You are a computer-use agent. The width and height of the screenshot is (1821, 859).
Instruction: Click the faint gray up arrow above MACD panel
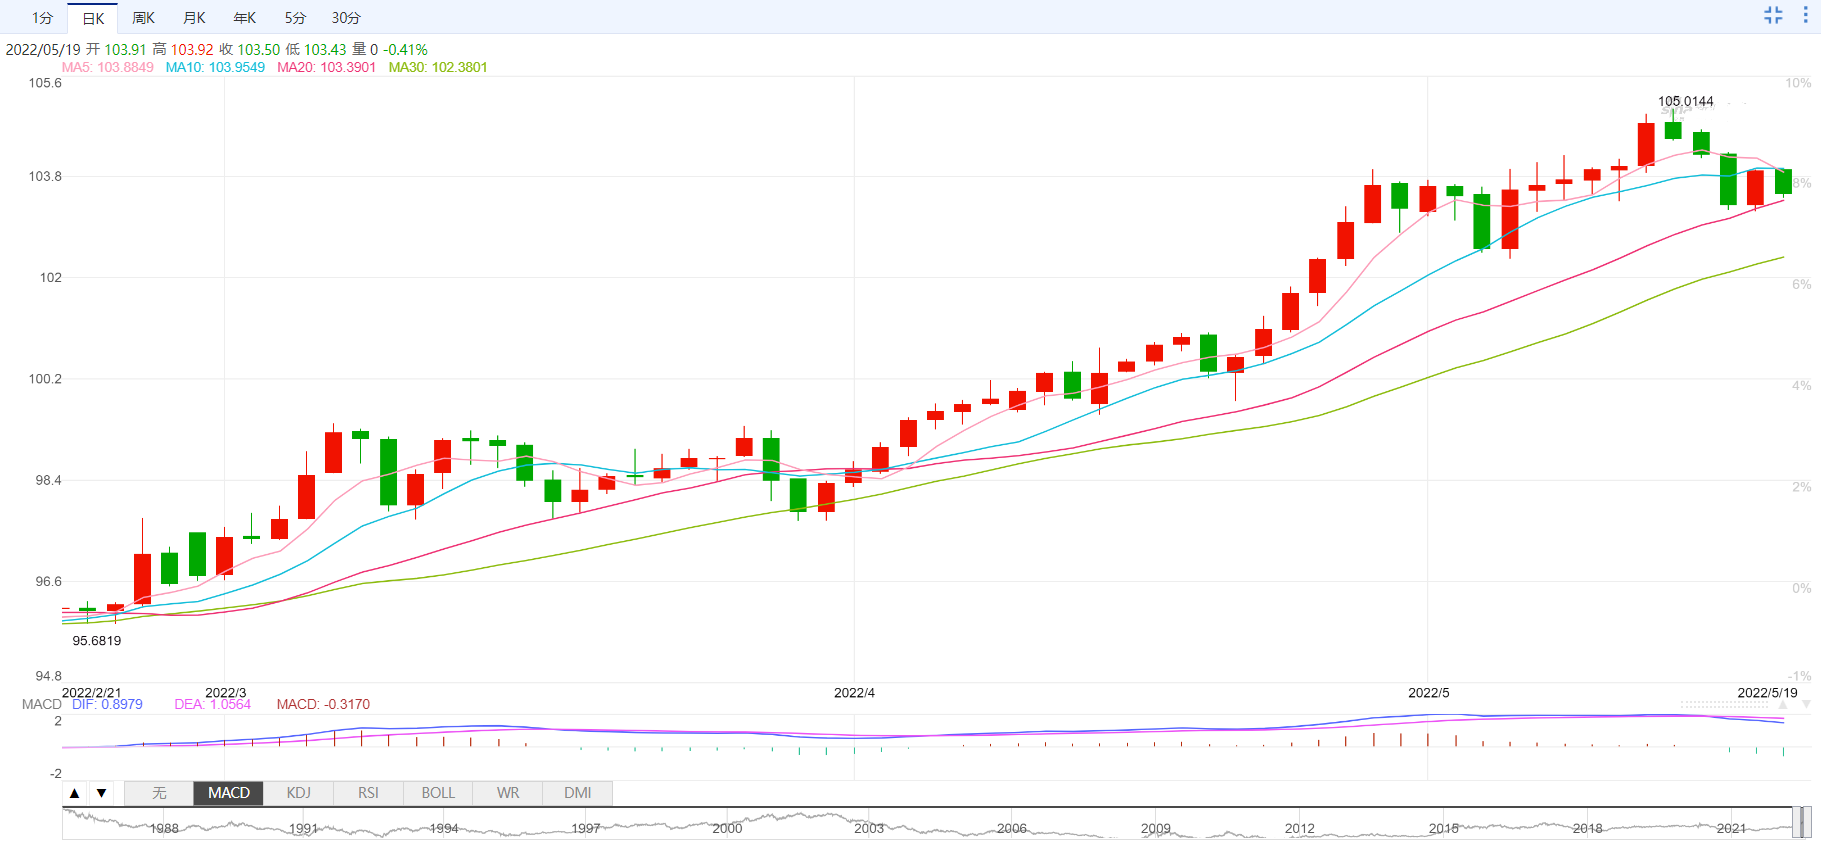pos(1782,704)
